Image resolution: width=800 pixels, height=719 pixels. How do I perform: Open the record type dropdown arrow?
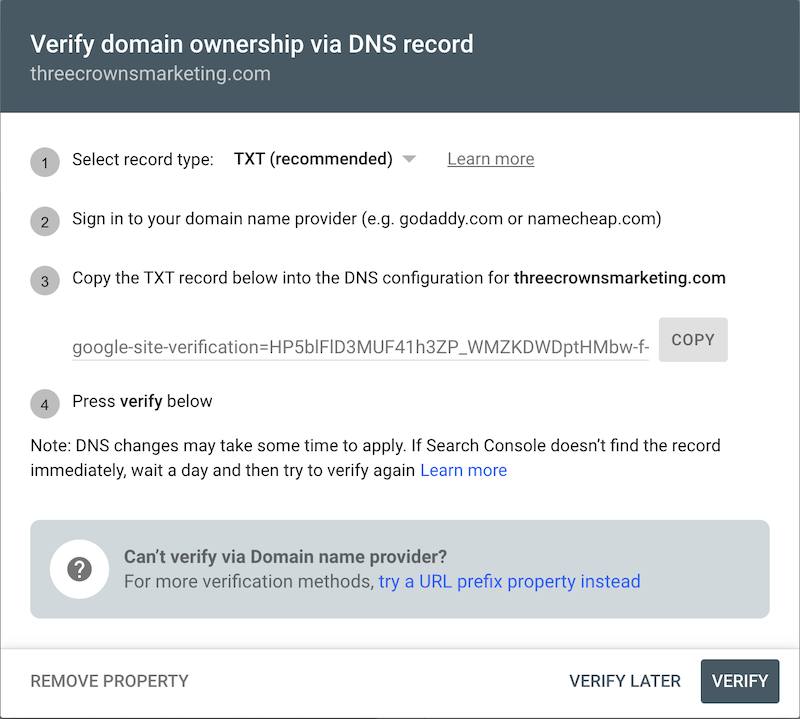pyautogui.click(x=409, y=159)
